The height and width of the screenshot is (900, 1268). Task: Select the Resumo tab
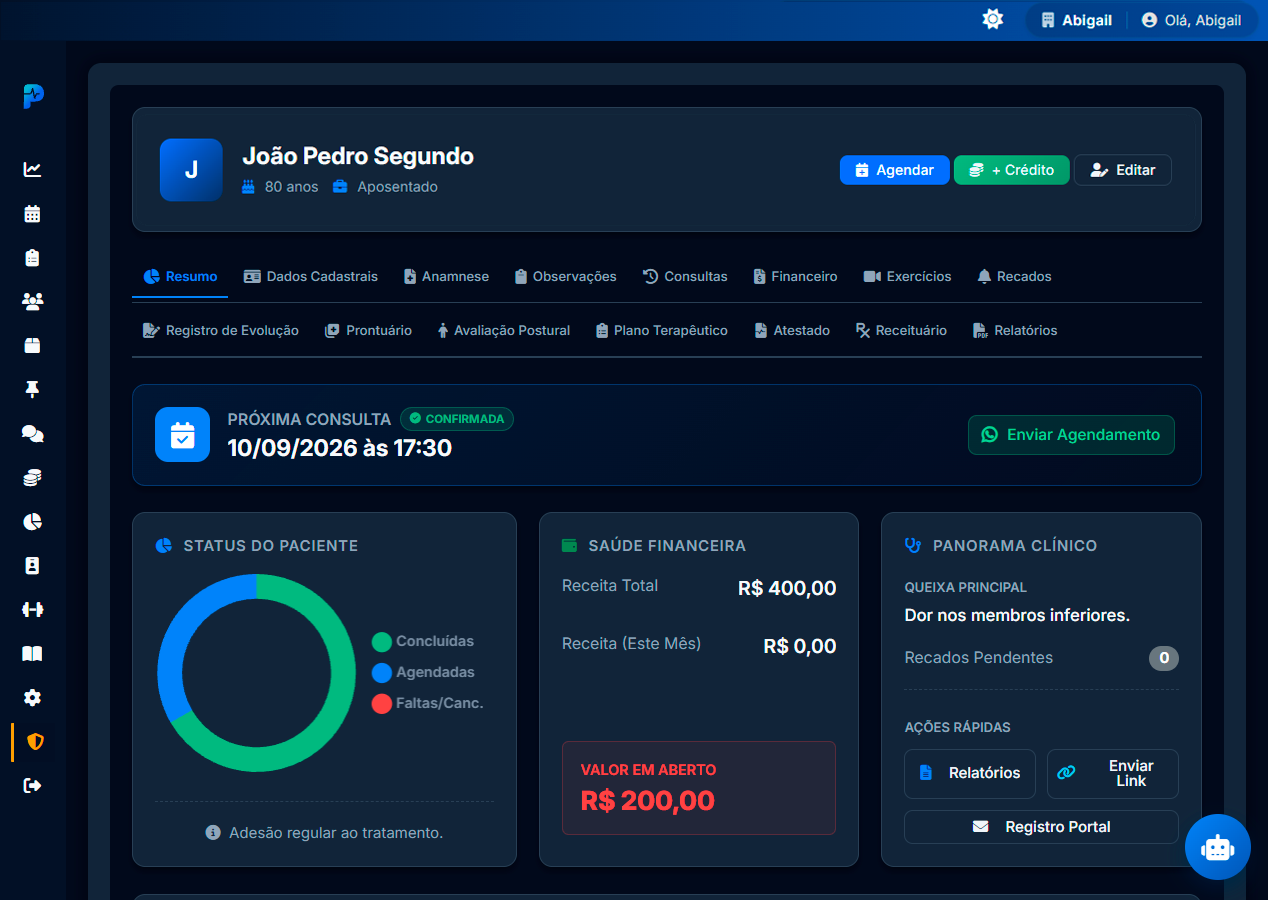(x=180, y=277)
